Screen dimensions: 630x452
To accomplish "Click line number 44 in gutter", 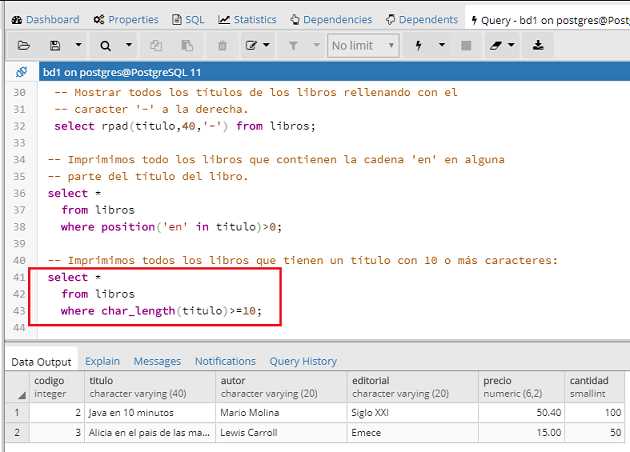I will (19, 328).
